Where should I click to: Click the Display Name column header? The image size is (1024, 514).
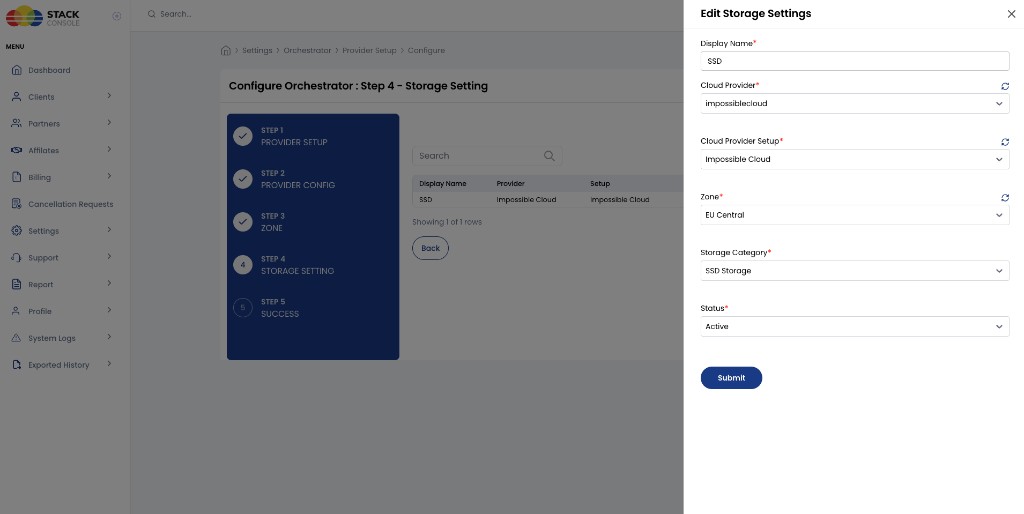pos(443,184)
